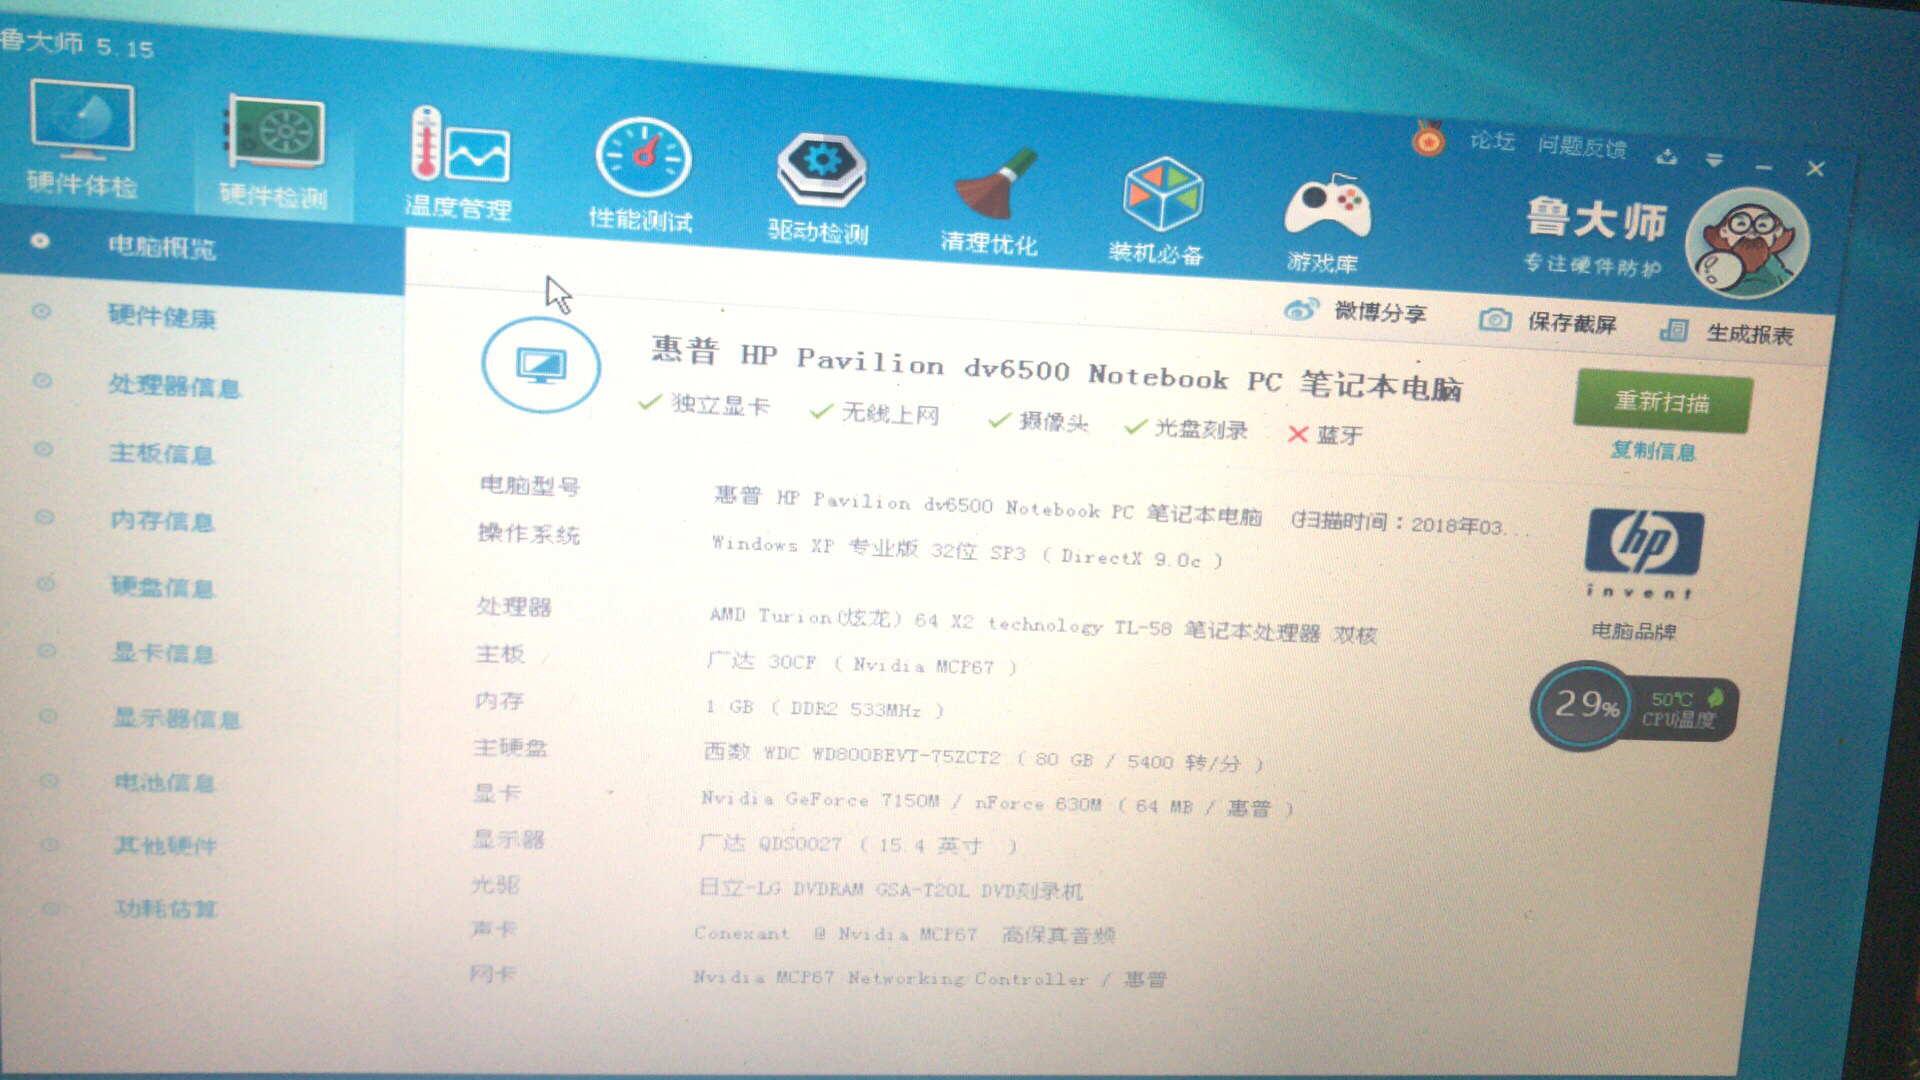Select 硬盘信息 in the sidebar

tap(163, 586)
